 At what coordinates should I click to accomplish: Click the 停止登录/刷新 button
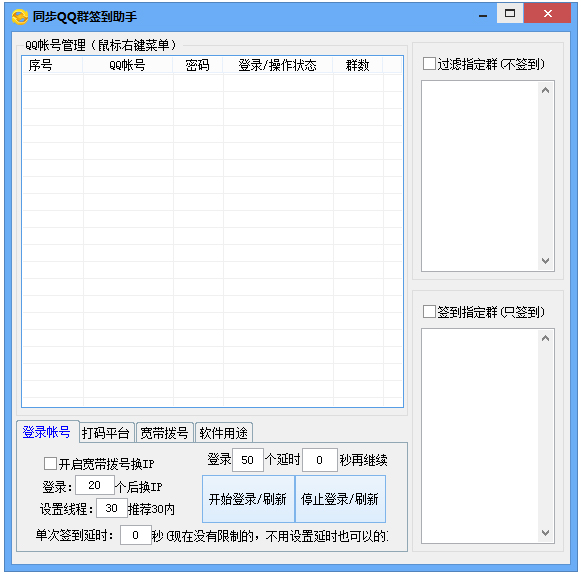point(340,499)
